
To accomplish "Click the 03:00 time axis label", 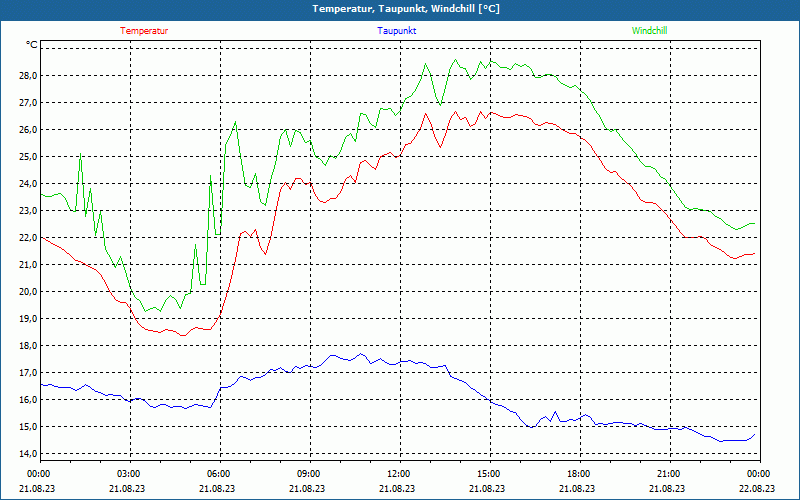I will (128, 474).
